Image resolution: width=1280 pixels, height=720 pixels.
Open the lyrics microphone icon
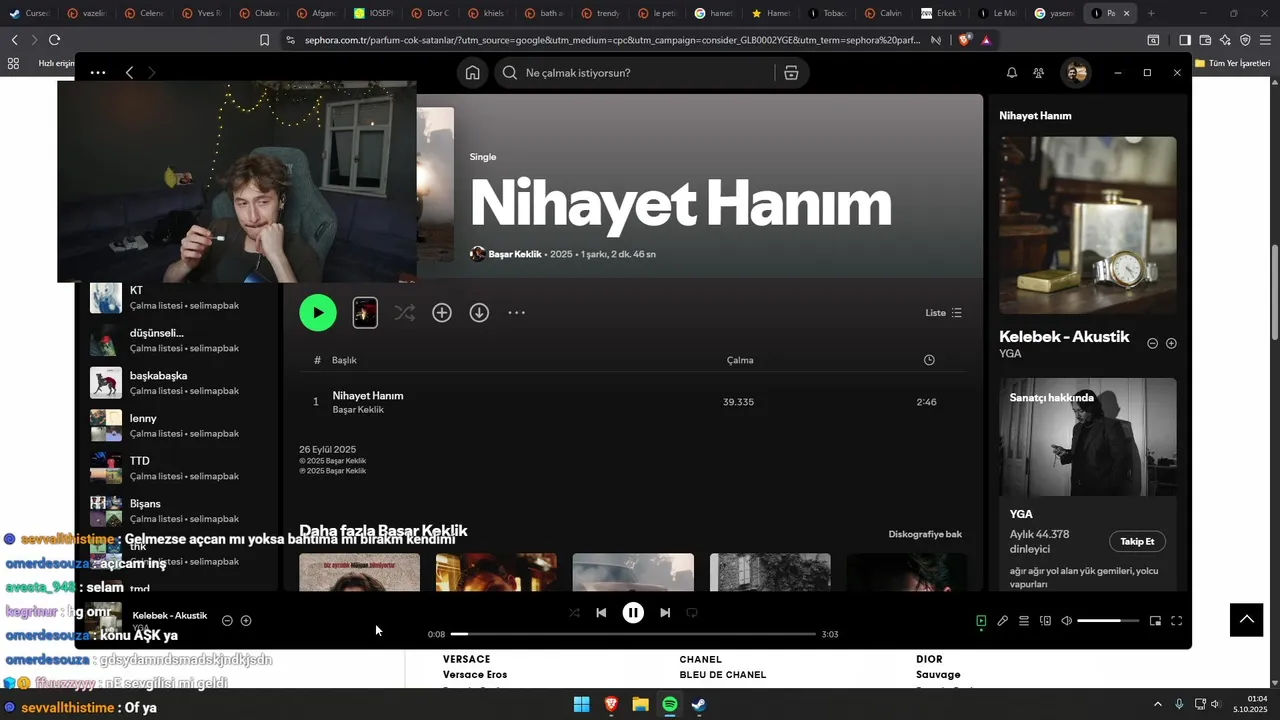coord(1002,621)
